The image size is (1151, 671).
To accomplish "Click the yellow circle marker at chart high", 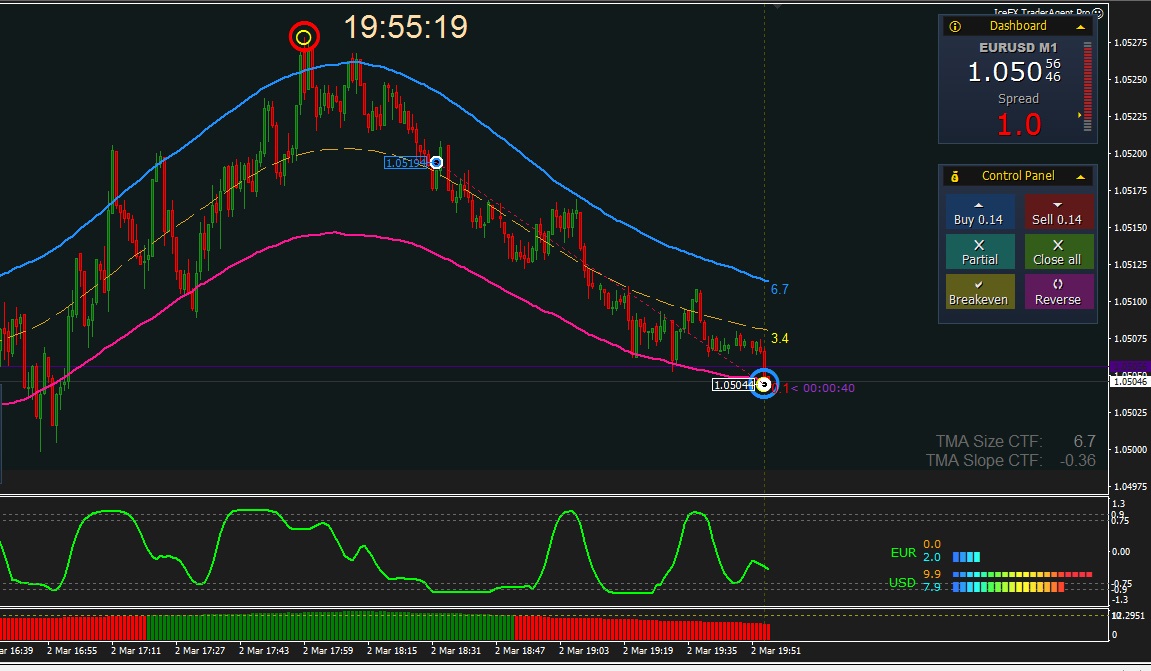I will click(304, 37).
